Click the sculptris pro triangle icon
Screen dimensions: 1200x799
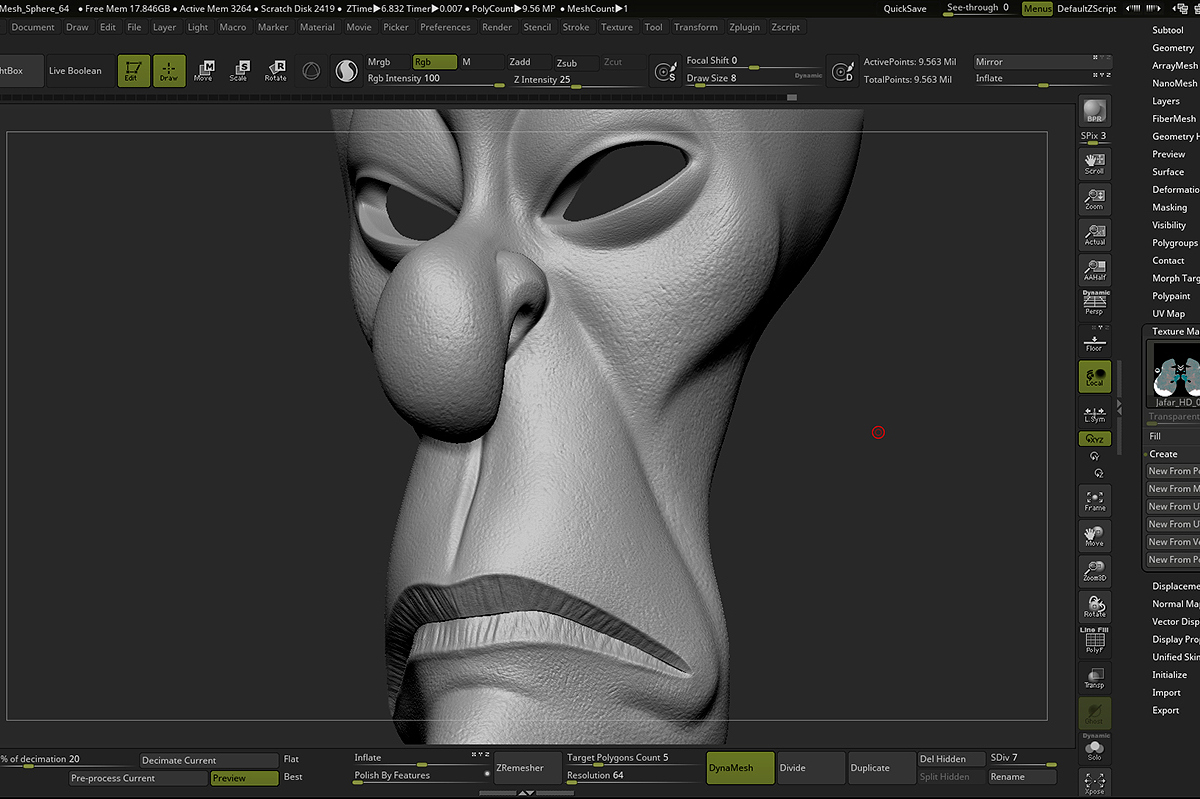point(312,71)
